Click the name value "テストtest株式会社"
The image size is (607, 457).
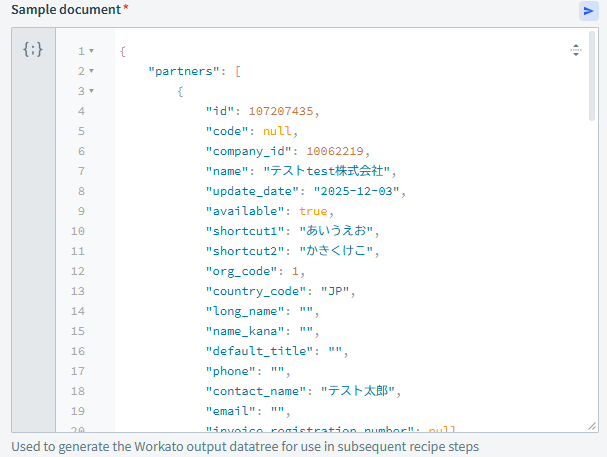click(327, 171)
